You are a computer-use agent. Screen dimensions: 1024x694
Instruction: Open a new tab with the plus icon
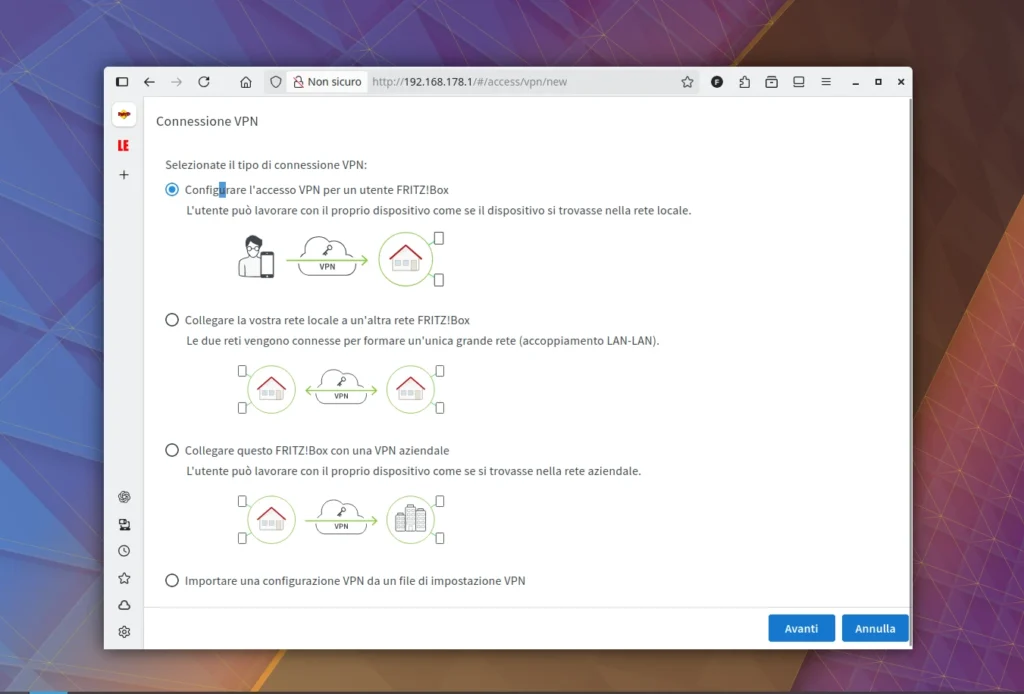click(x=123, y=174)
